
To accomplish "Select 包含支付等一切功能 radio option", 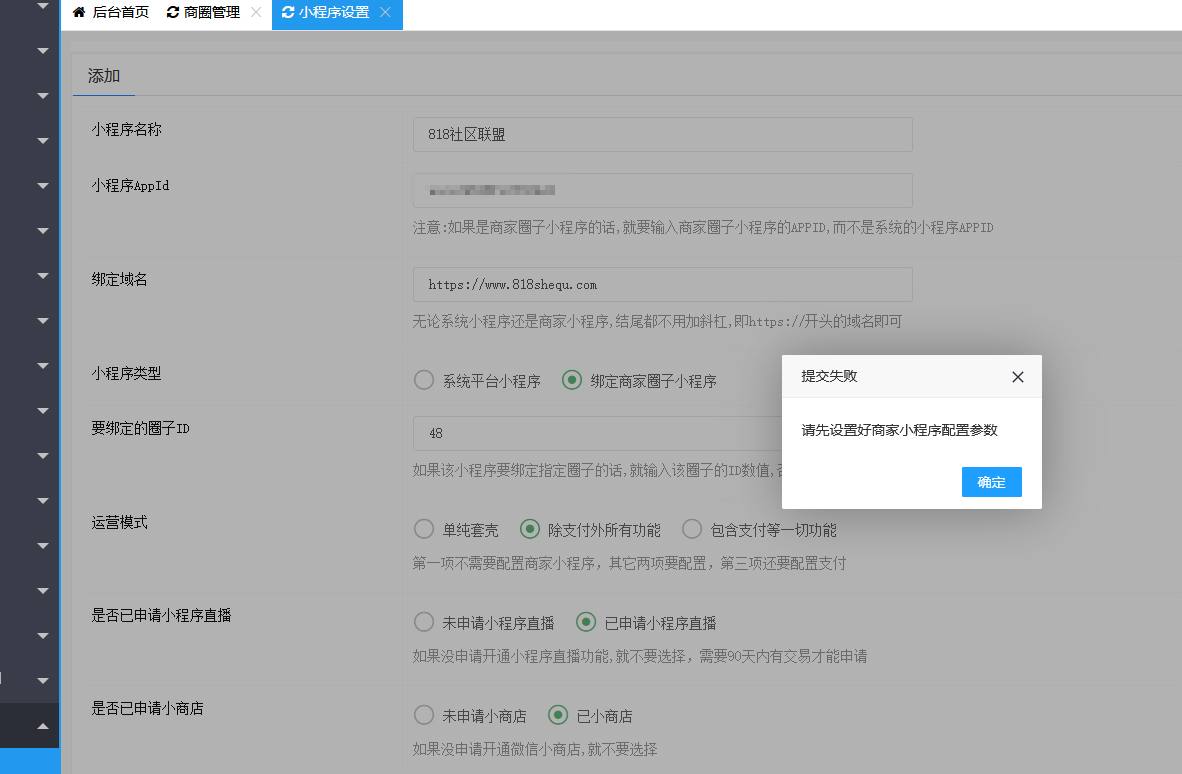I will coord(692,529).
